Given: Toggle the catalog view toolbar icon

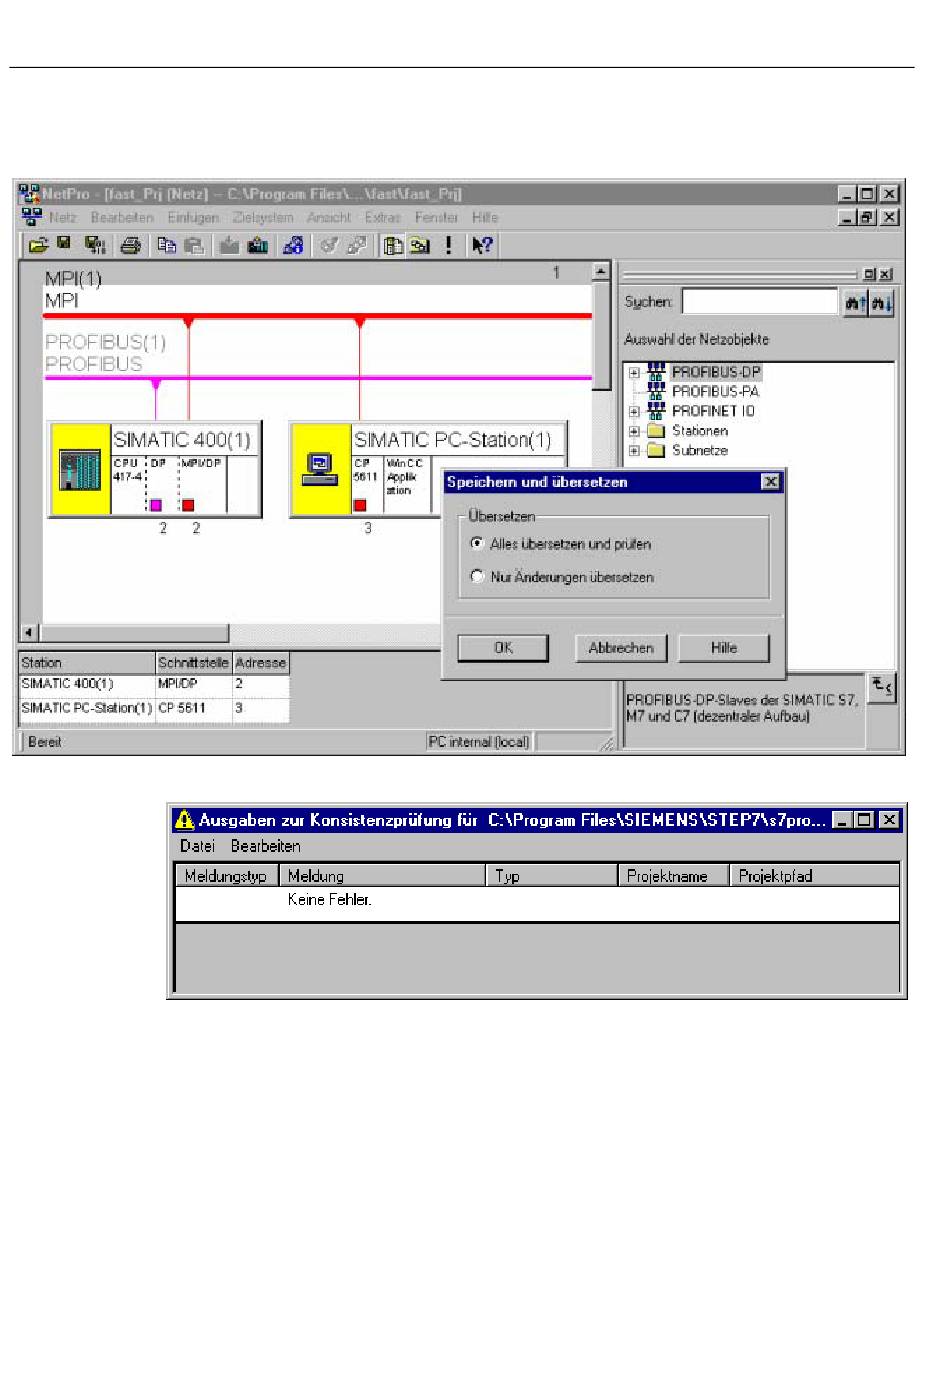Looking at the screenshot, I should click(x=393, y=245).
